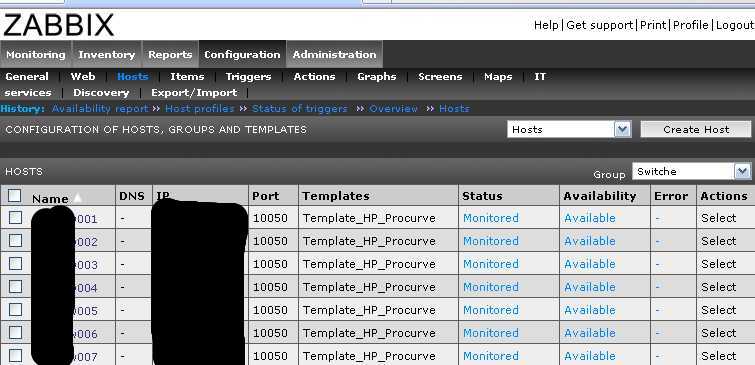Open the Monitoring tab
755x365 pixels.
(36, 54)
